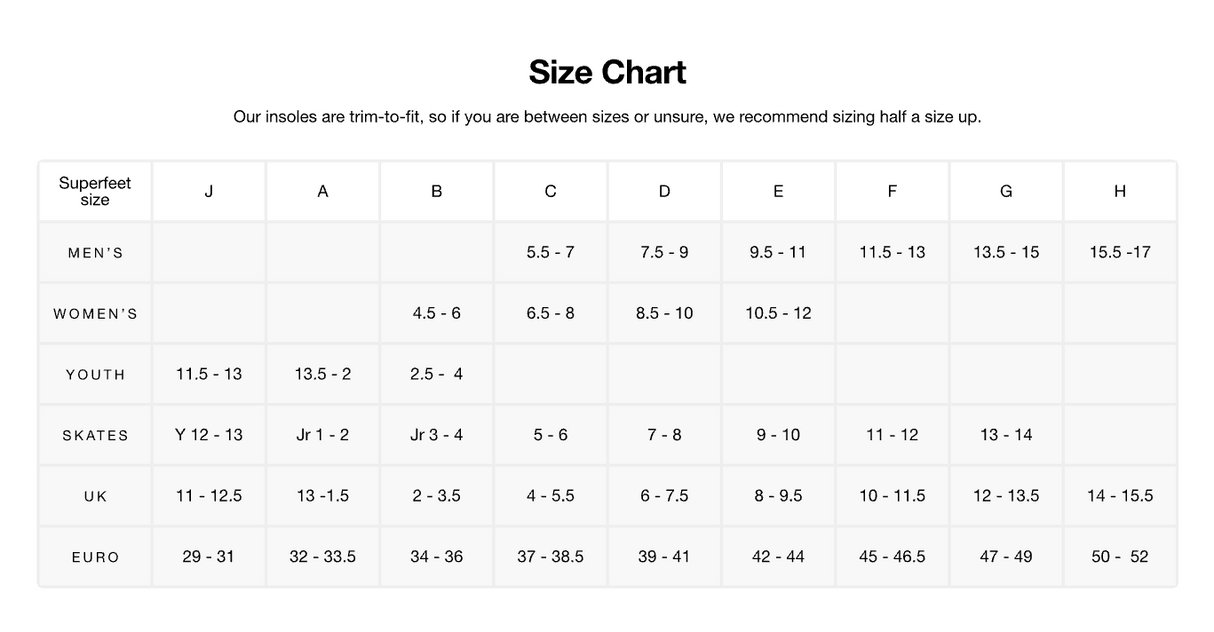Image resolution: width=1214 pixels, height=632 pixels.
Task: Select column header J
Action: [x=208, y=191]
